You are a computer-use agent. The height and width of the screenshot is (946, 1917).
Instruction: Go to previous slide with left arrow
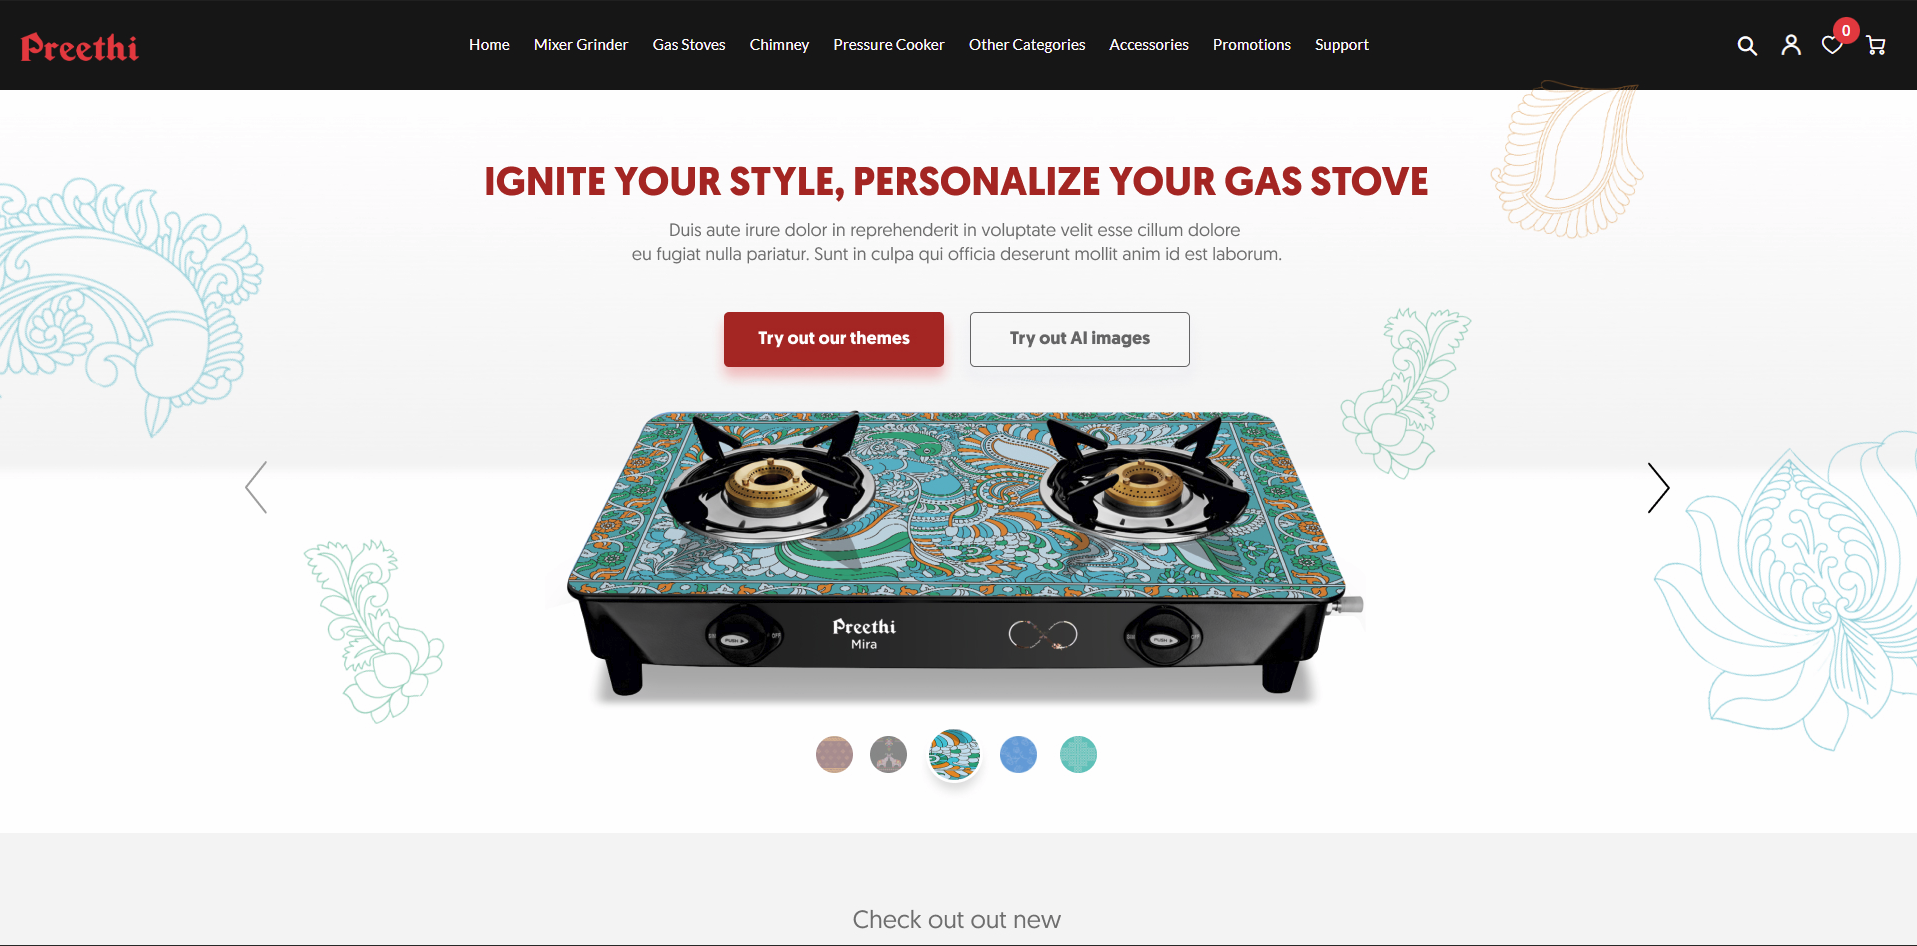257,488
